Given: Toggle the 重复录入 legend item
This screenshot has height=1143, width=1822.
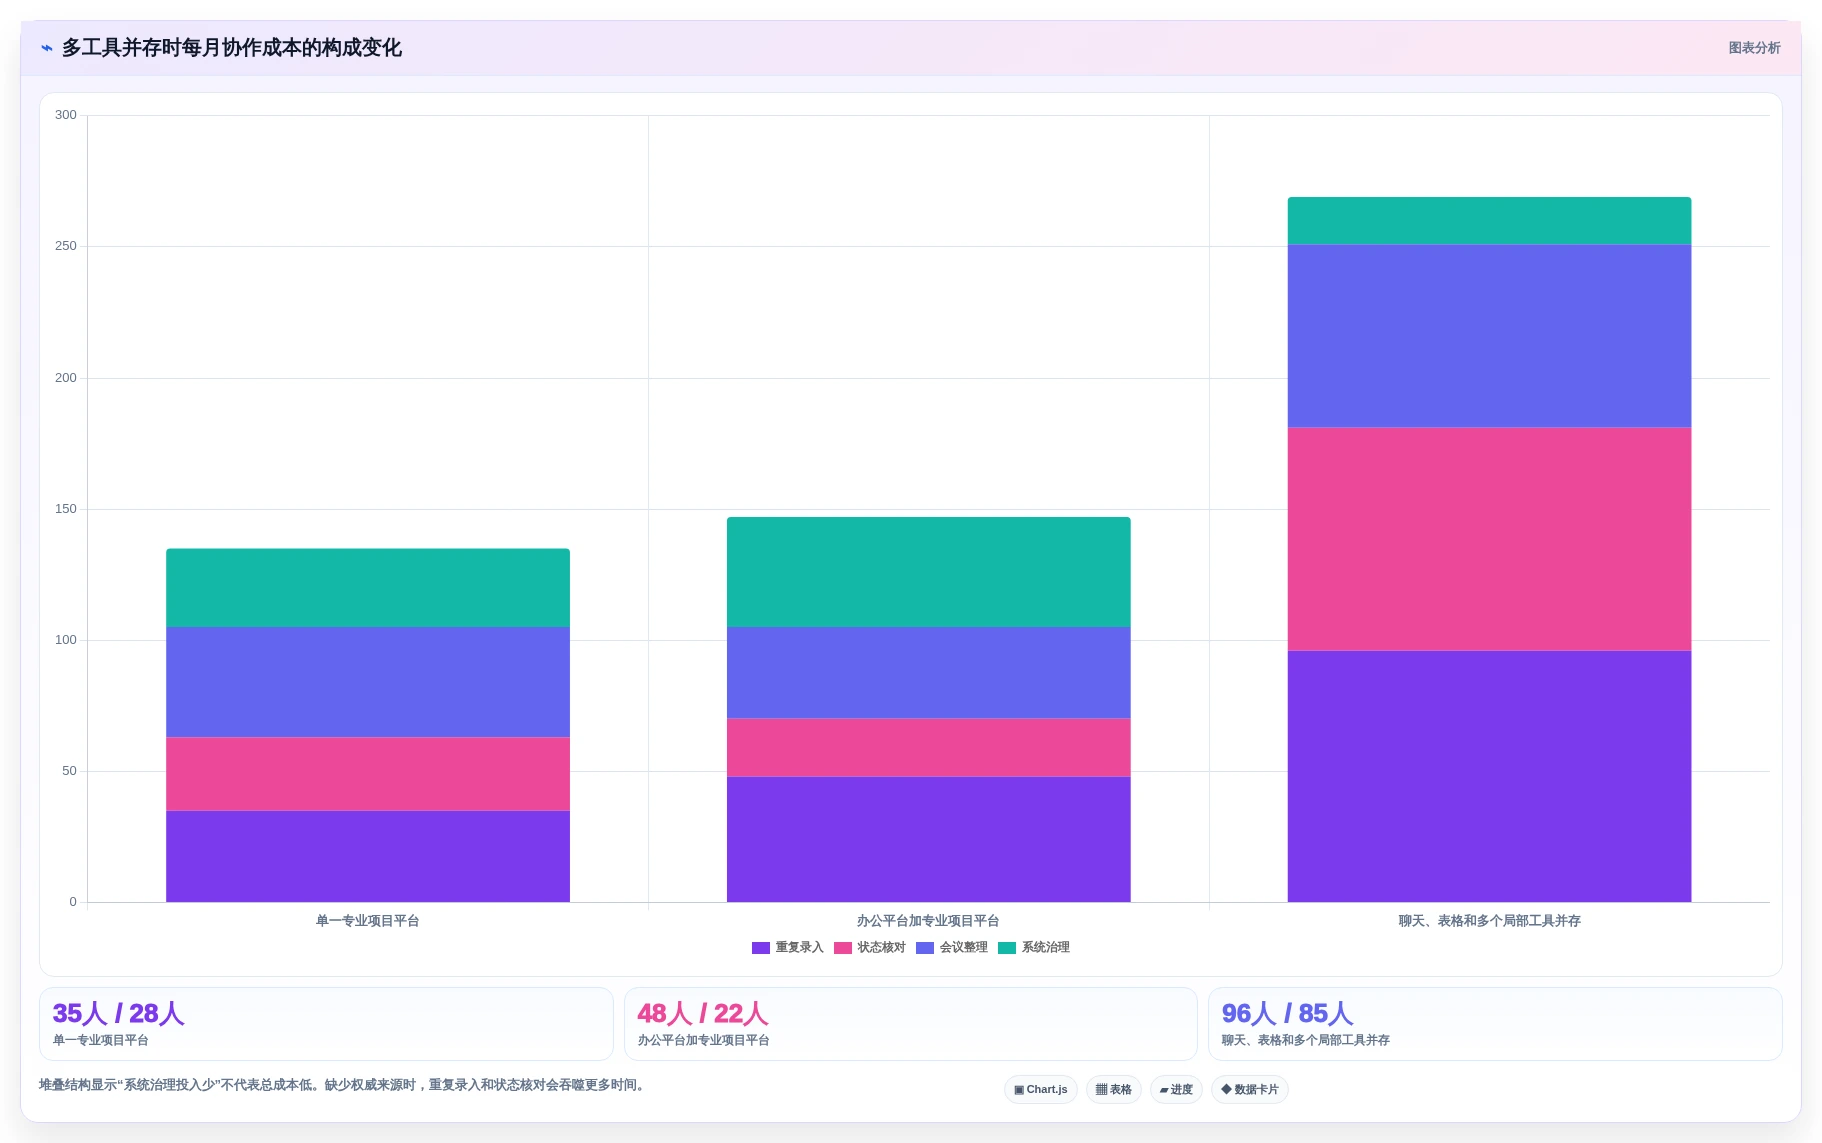Looking at the screenshot, I should [788, 948].
